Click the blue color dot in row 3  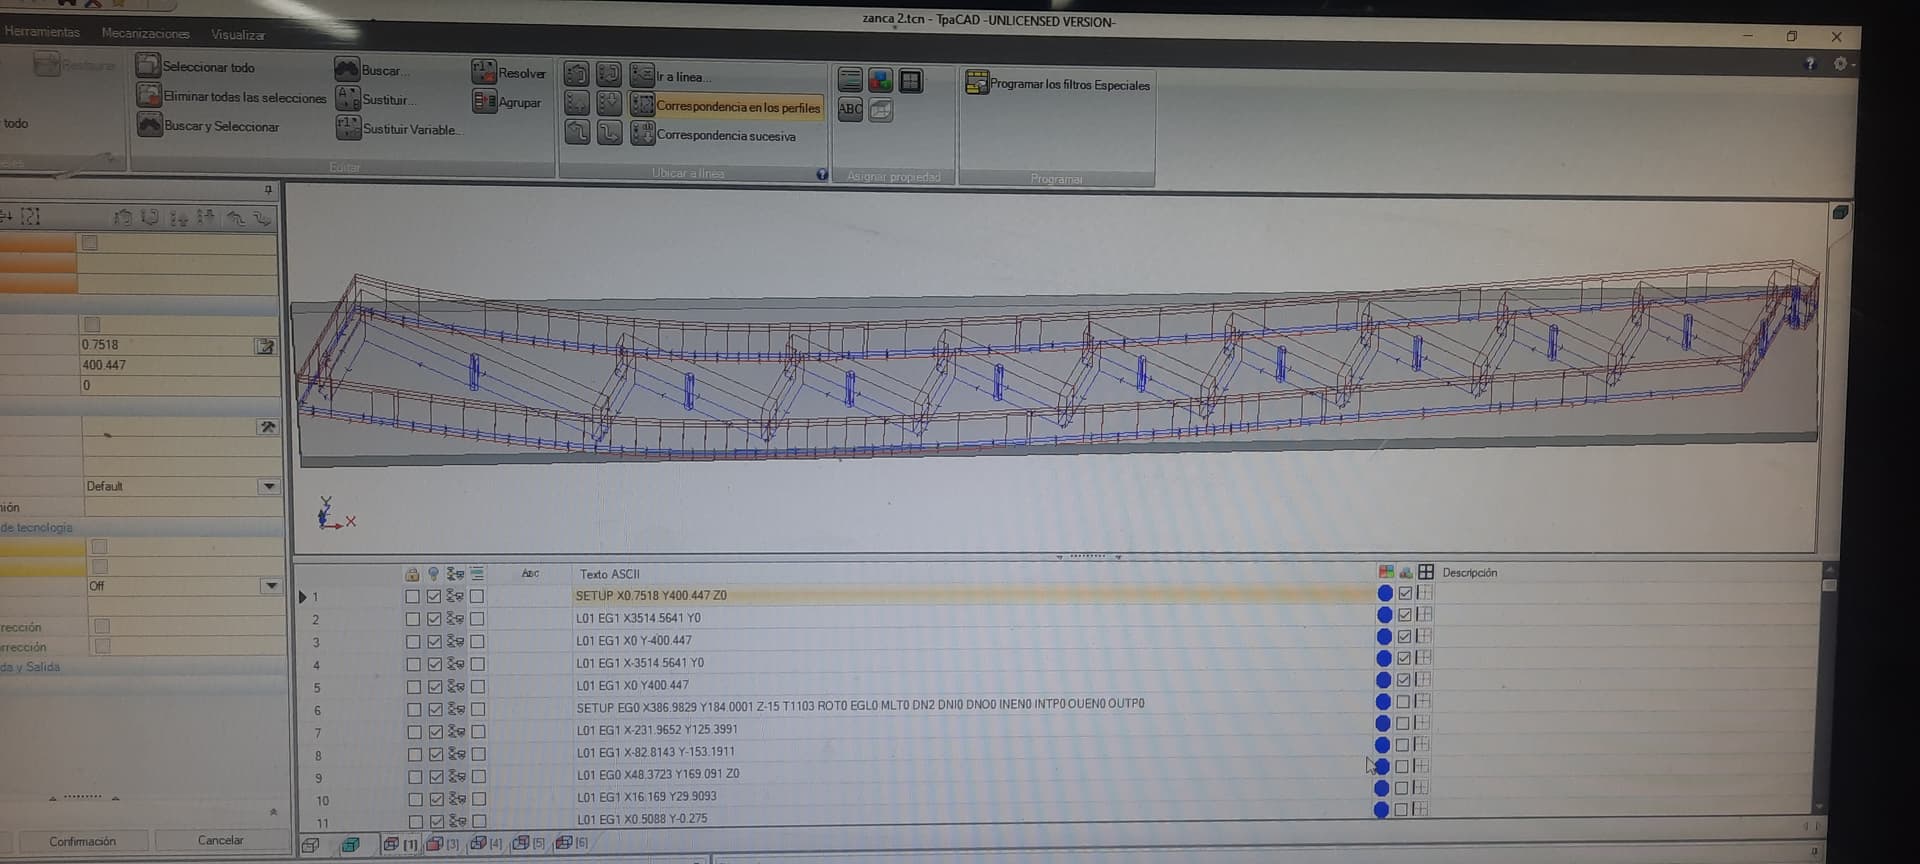coord(1384,637)
